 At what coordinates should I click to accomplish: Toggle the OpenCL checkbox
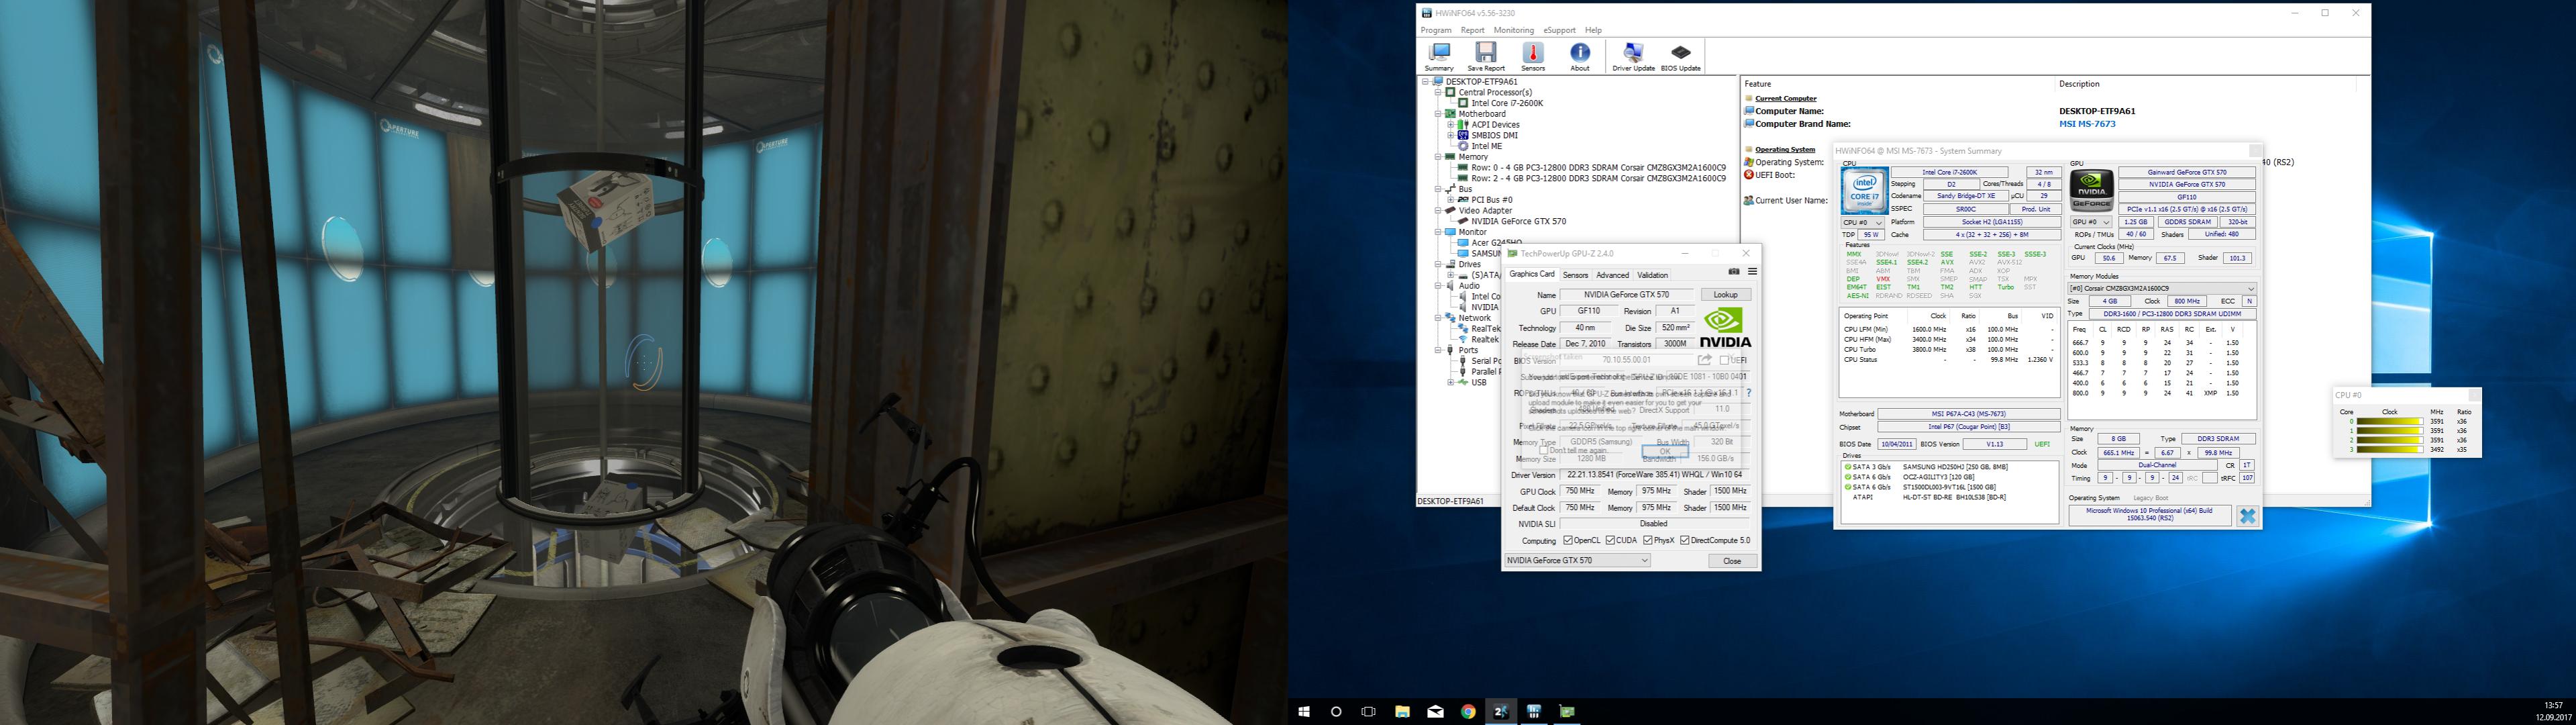tap(1568, 541)
